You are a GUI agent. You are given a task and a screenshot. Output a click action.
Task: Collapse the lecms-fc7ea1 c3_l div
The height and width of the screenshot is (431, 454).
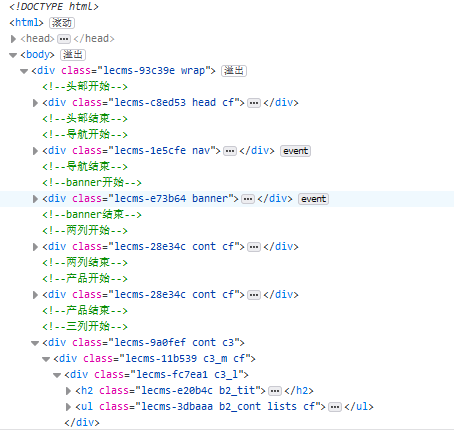click(57, 375)
